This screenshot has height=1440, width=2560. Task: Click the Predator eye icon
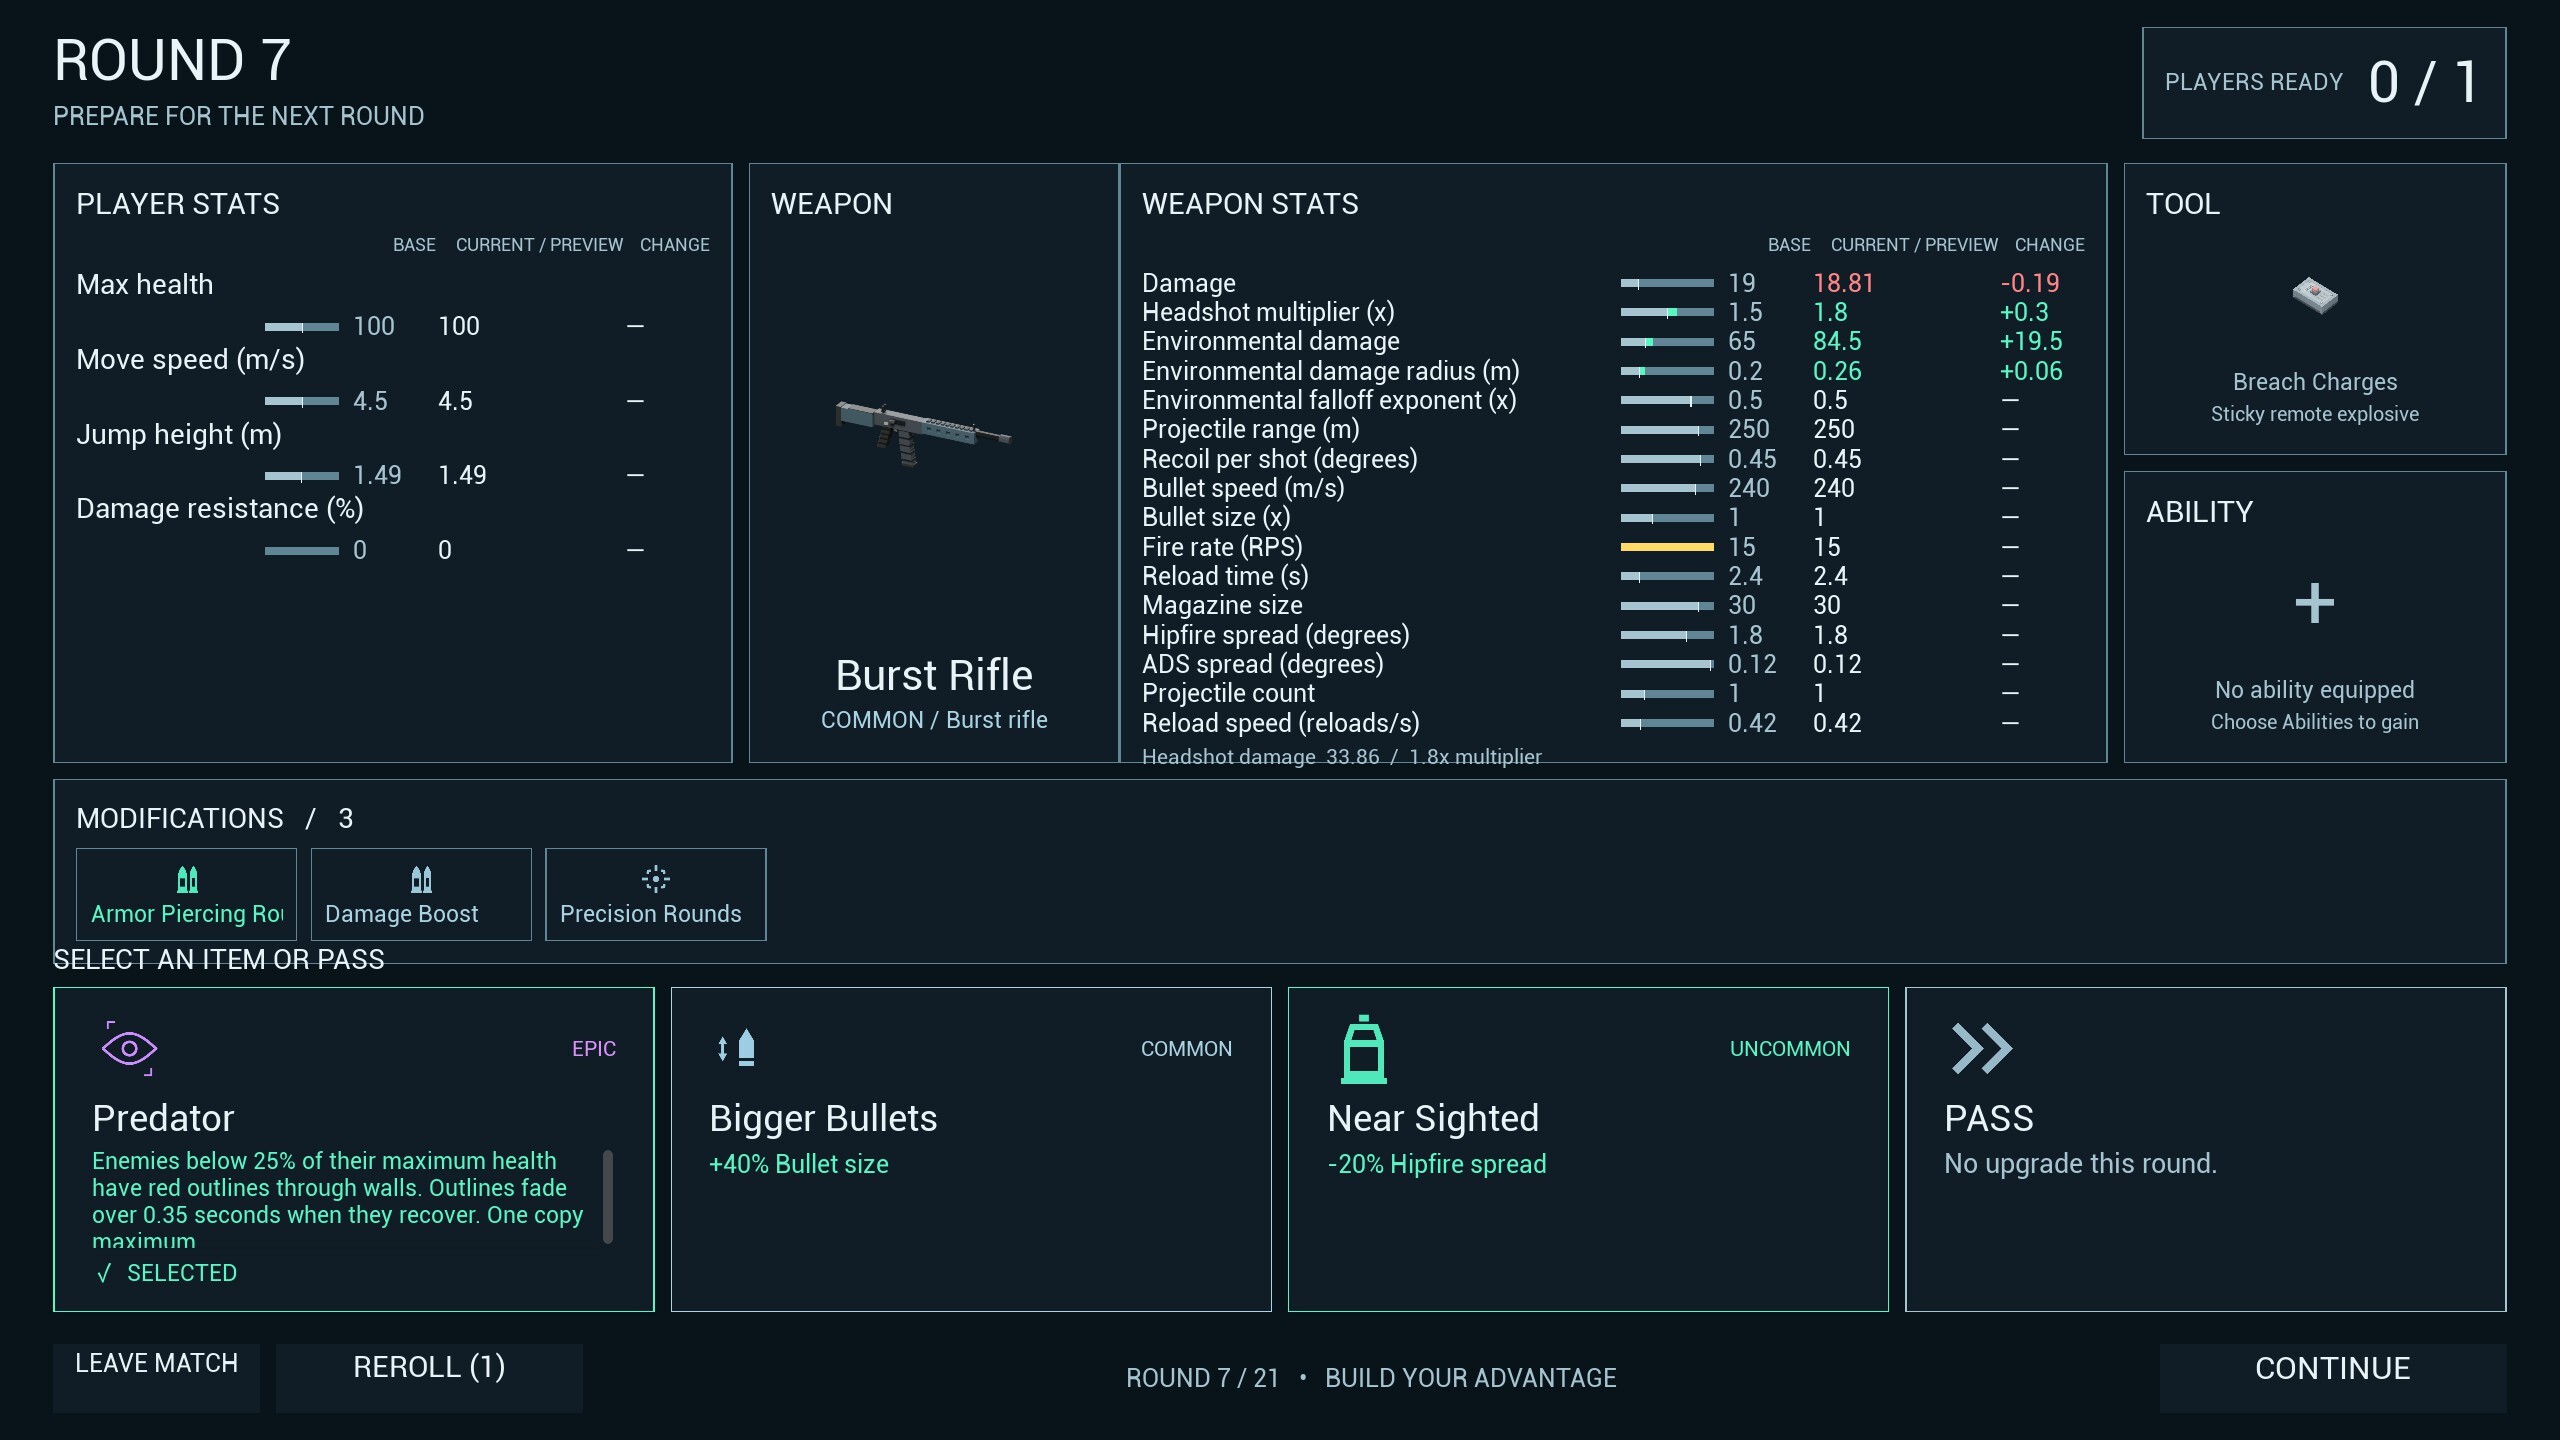[129, 1048]
